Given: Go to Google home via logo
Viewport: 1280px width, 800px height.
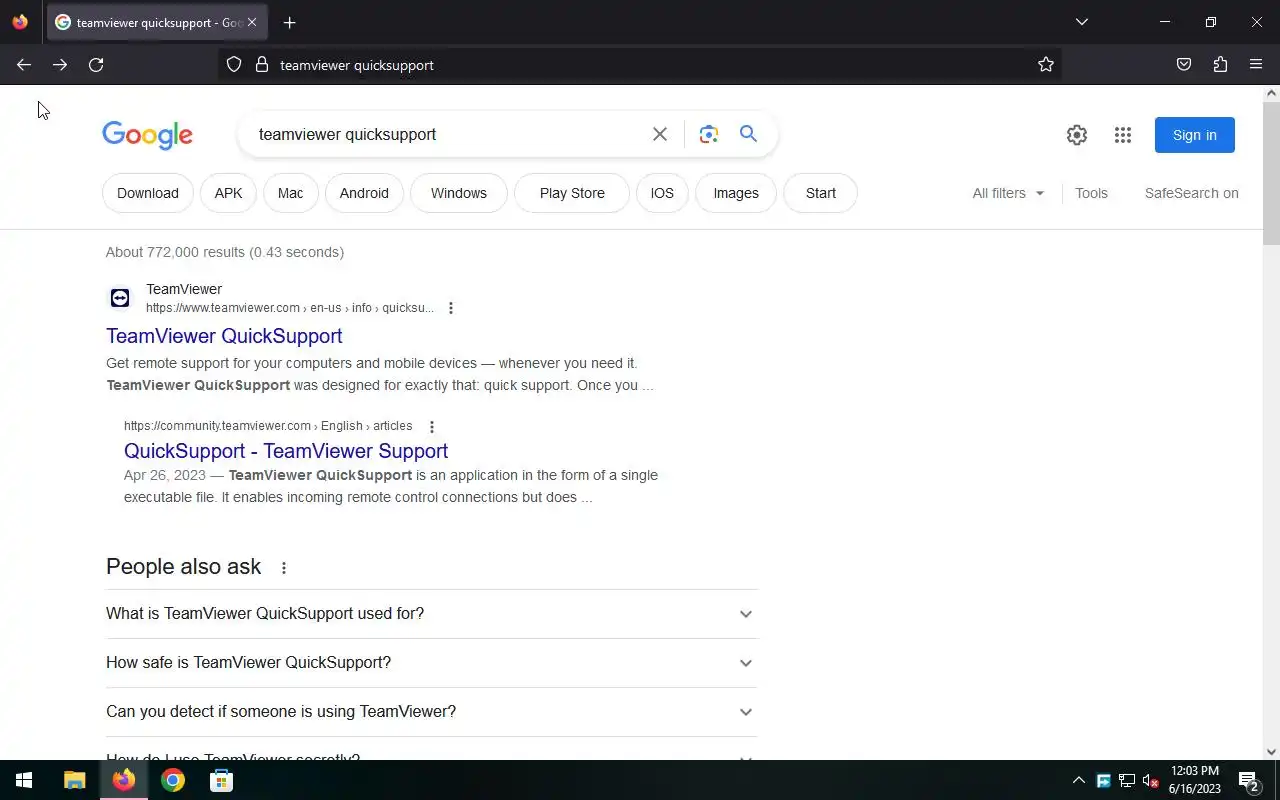Looking at the screenshot, I should click(147, 135).
